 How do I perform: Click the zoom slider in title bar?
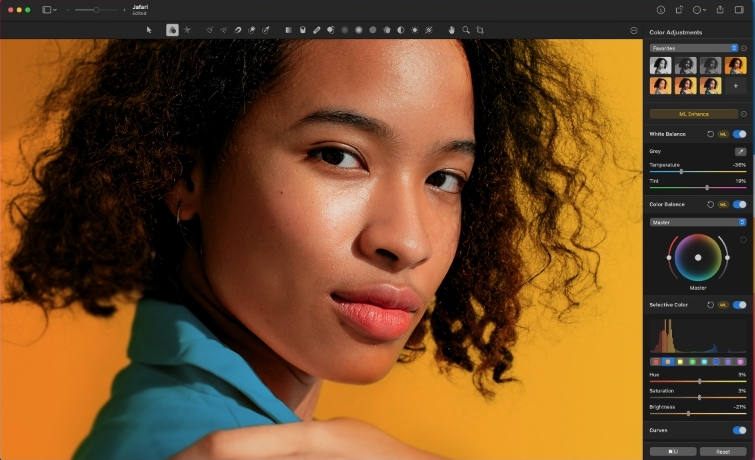96,10
